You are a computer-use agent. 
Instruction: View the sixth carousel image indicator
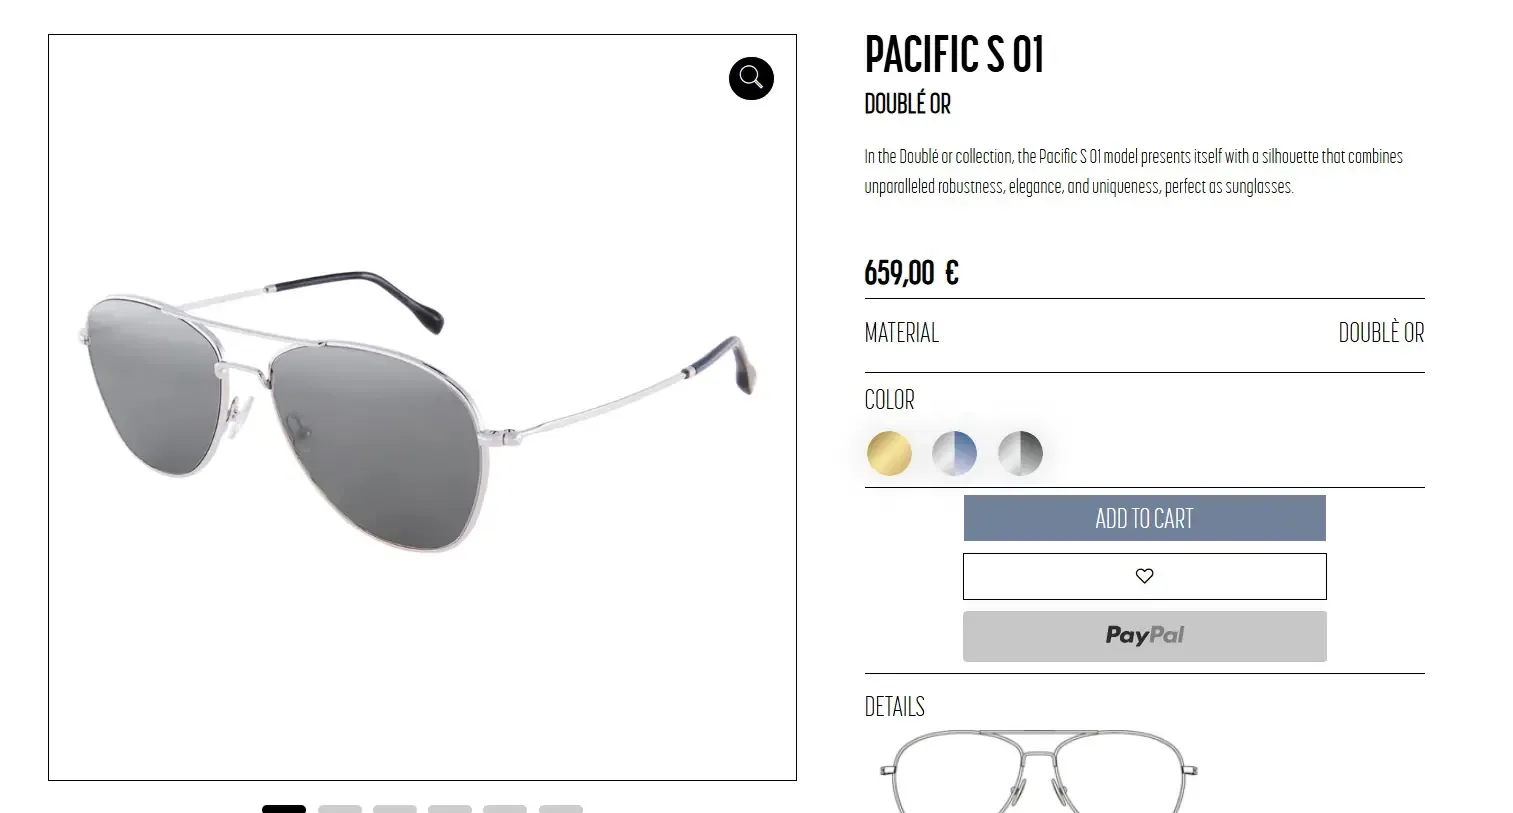561,808
